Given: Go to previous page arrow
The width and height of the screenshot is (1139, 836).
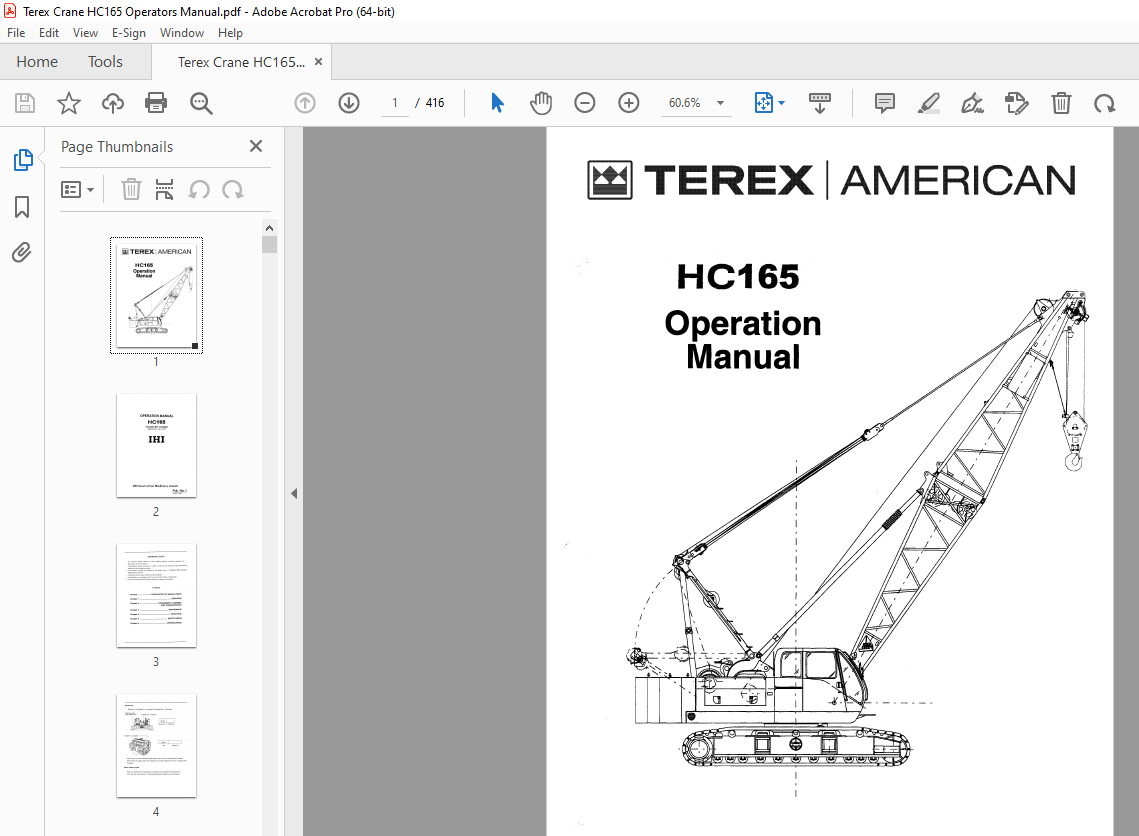Looking at the screenshot, I should 305,103.
